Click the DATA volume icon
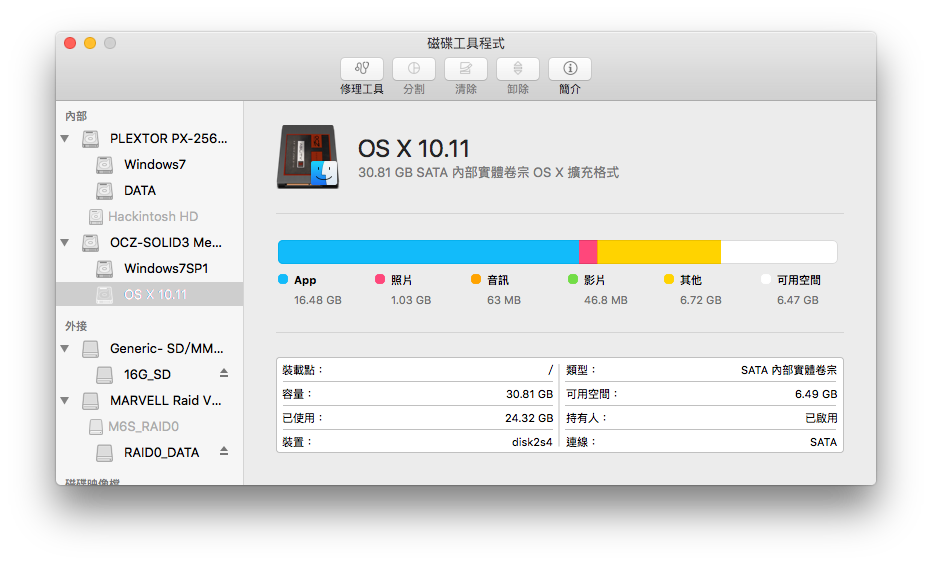 pos(105,191)
